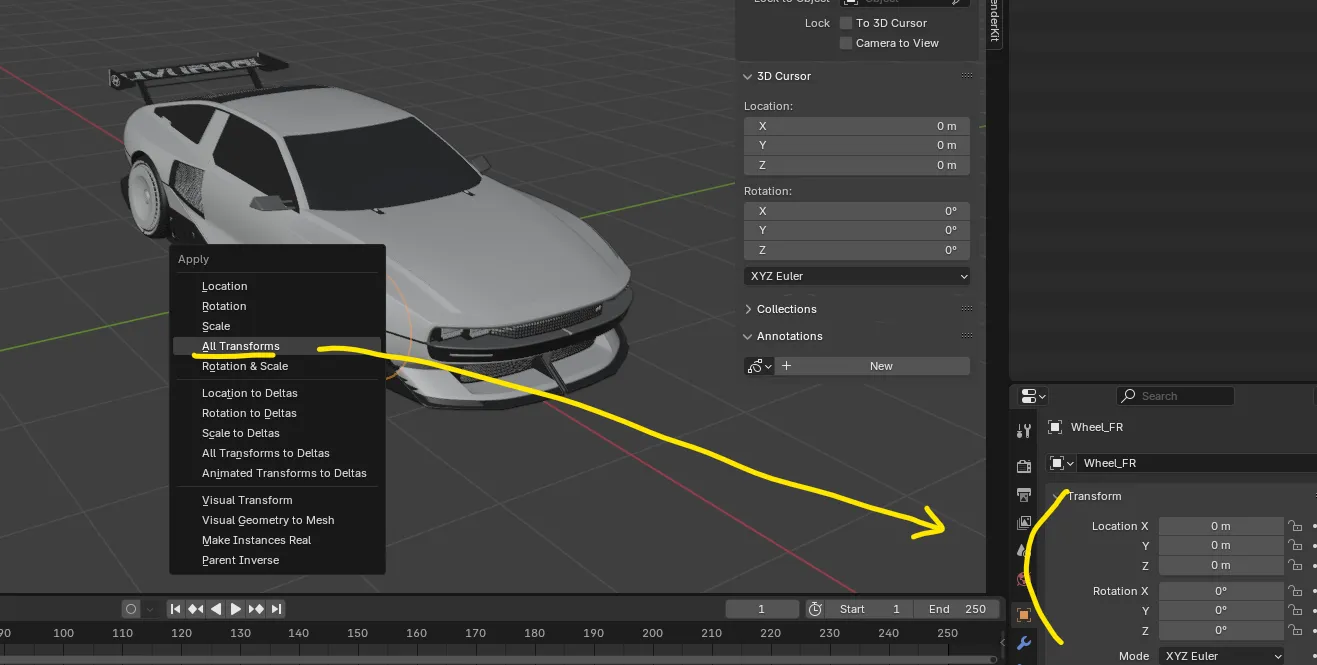Click object Location X value field
Viewport: 1317px width, 665px height.
(x=1221, y=526)
